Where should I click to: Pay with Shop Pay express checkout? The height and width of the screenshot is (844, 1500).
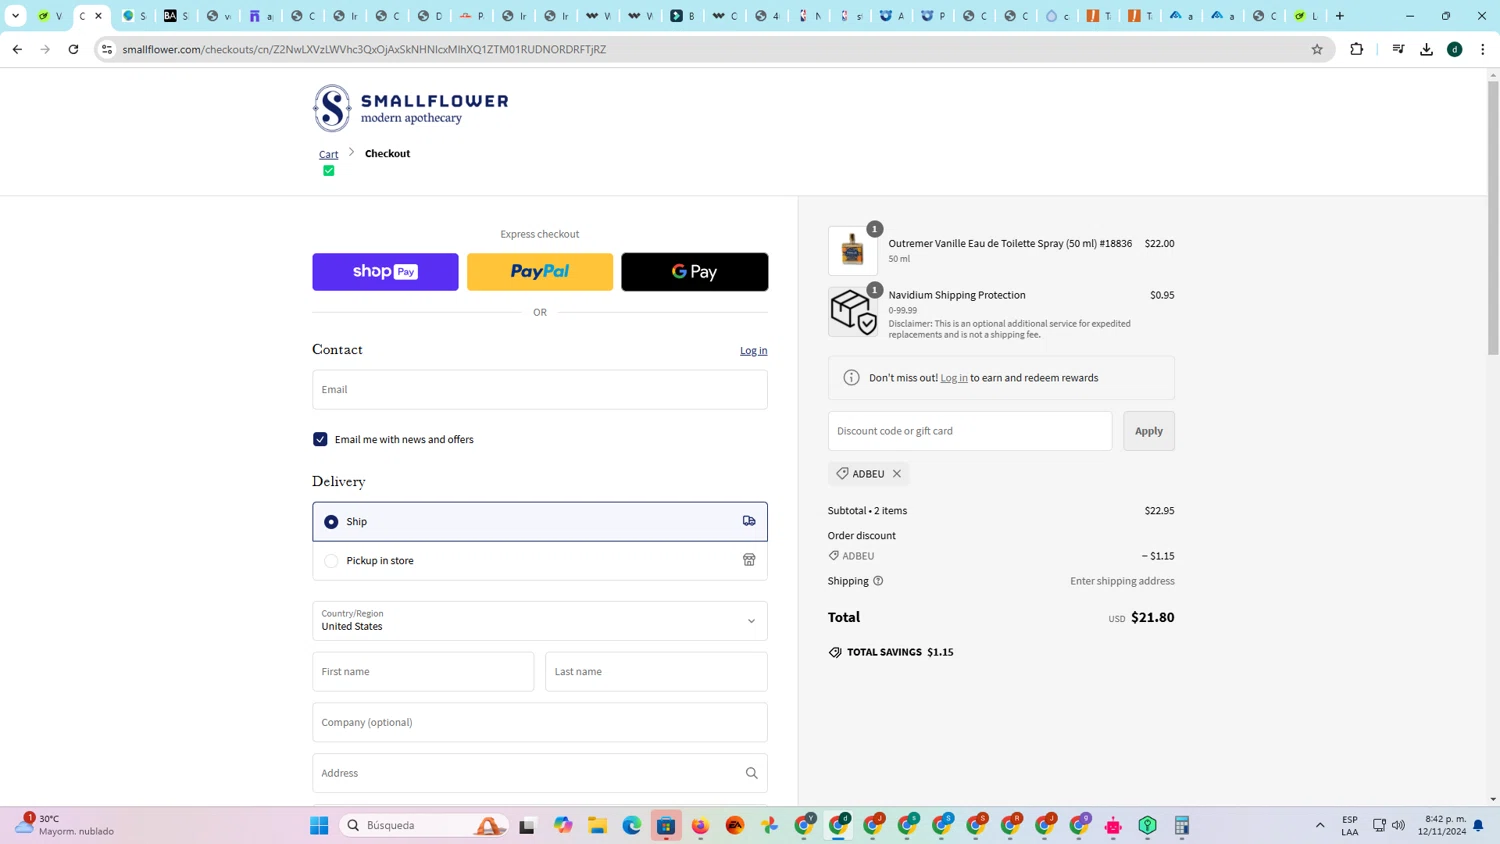(385, 272)
